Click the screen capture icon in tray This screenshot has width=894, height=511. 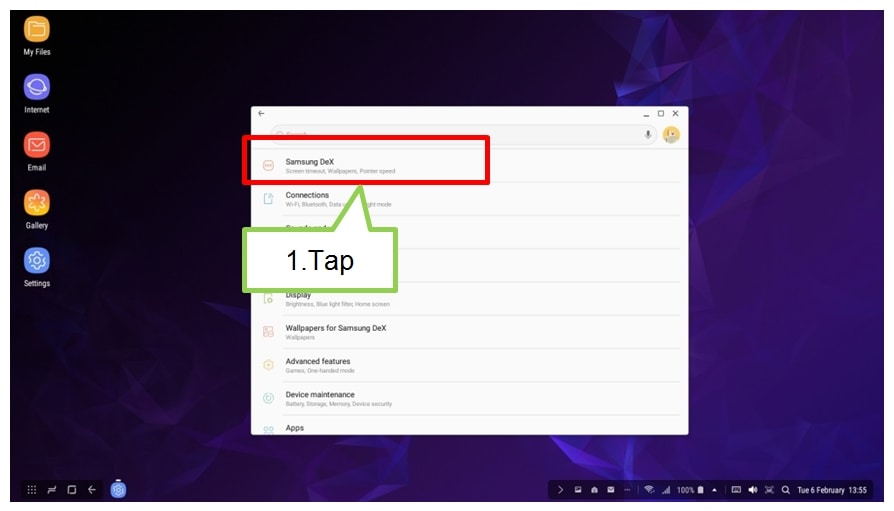(769, 489)
